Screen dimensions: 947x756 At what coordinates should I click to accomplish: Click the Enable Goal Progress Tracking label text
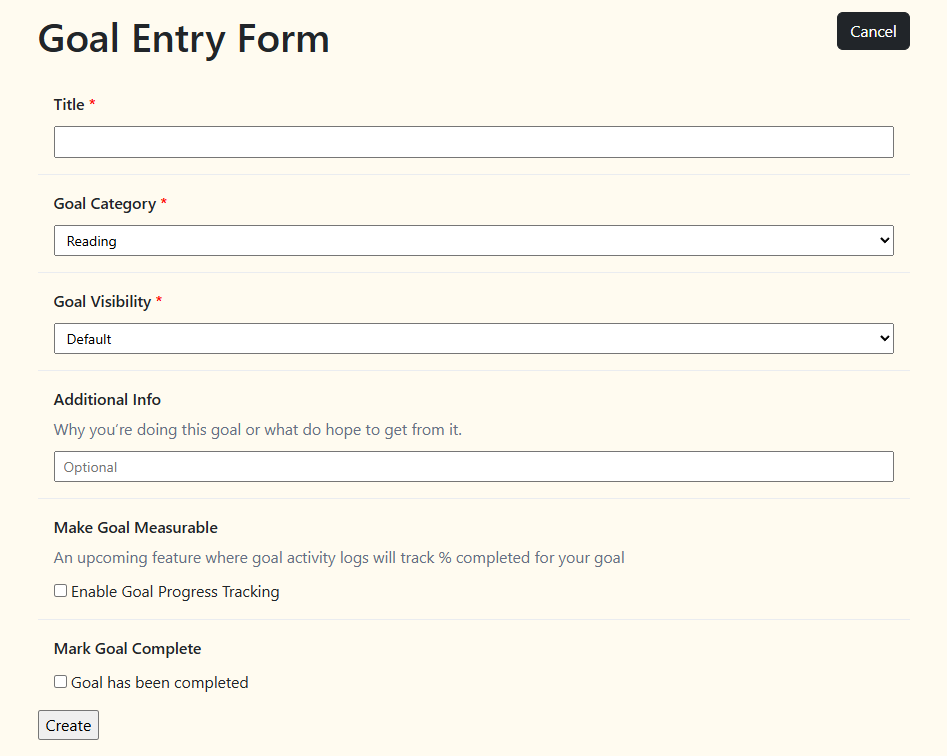[175, 592]
